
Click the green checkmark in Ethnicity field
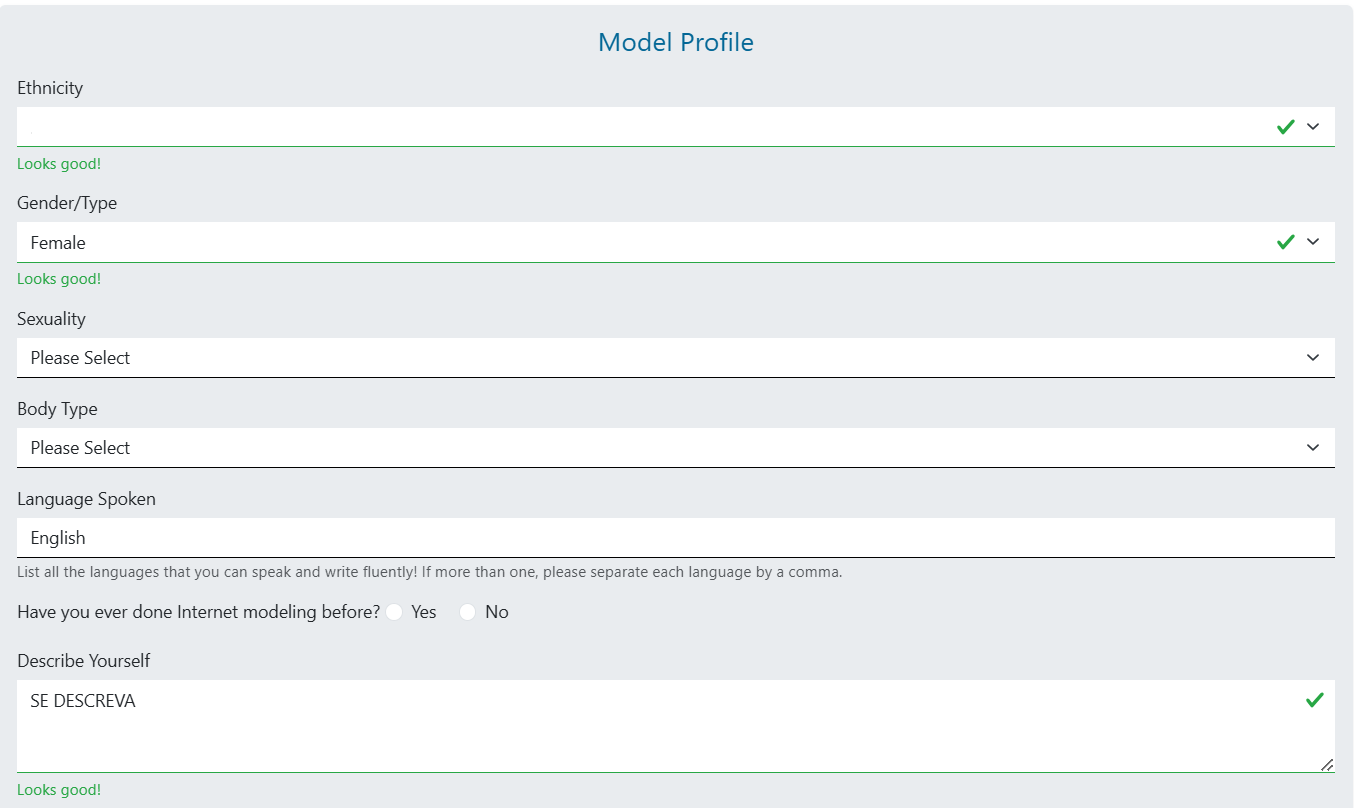point(1286,127)
